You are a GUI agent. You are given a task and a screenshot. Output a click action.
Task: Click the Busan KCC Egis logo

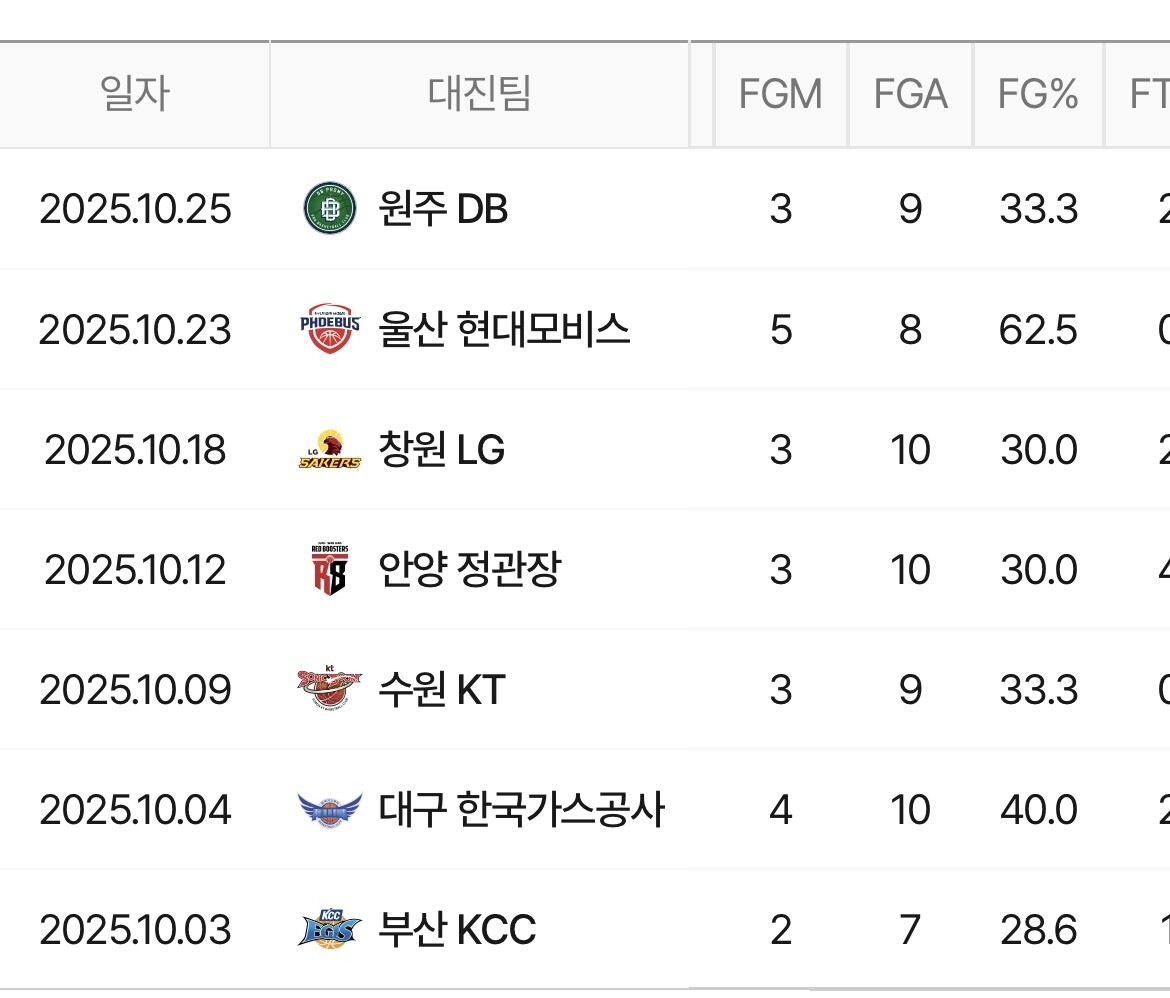330,930
